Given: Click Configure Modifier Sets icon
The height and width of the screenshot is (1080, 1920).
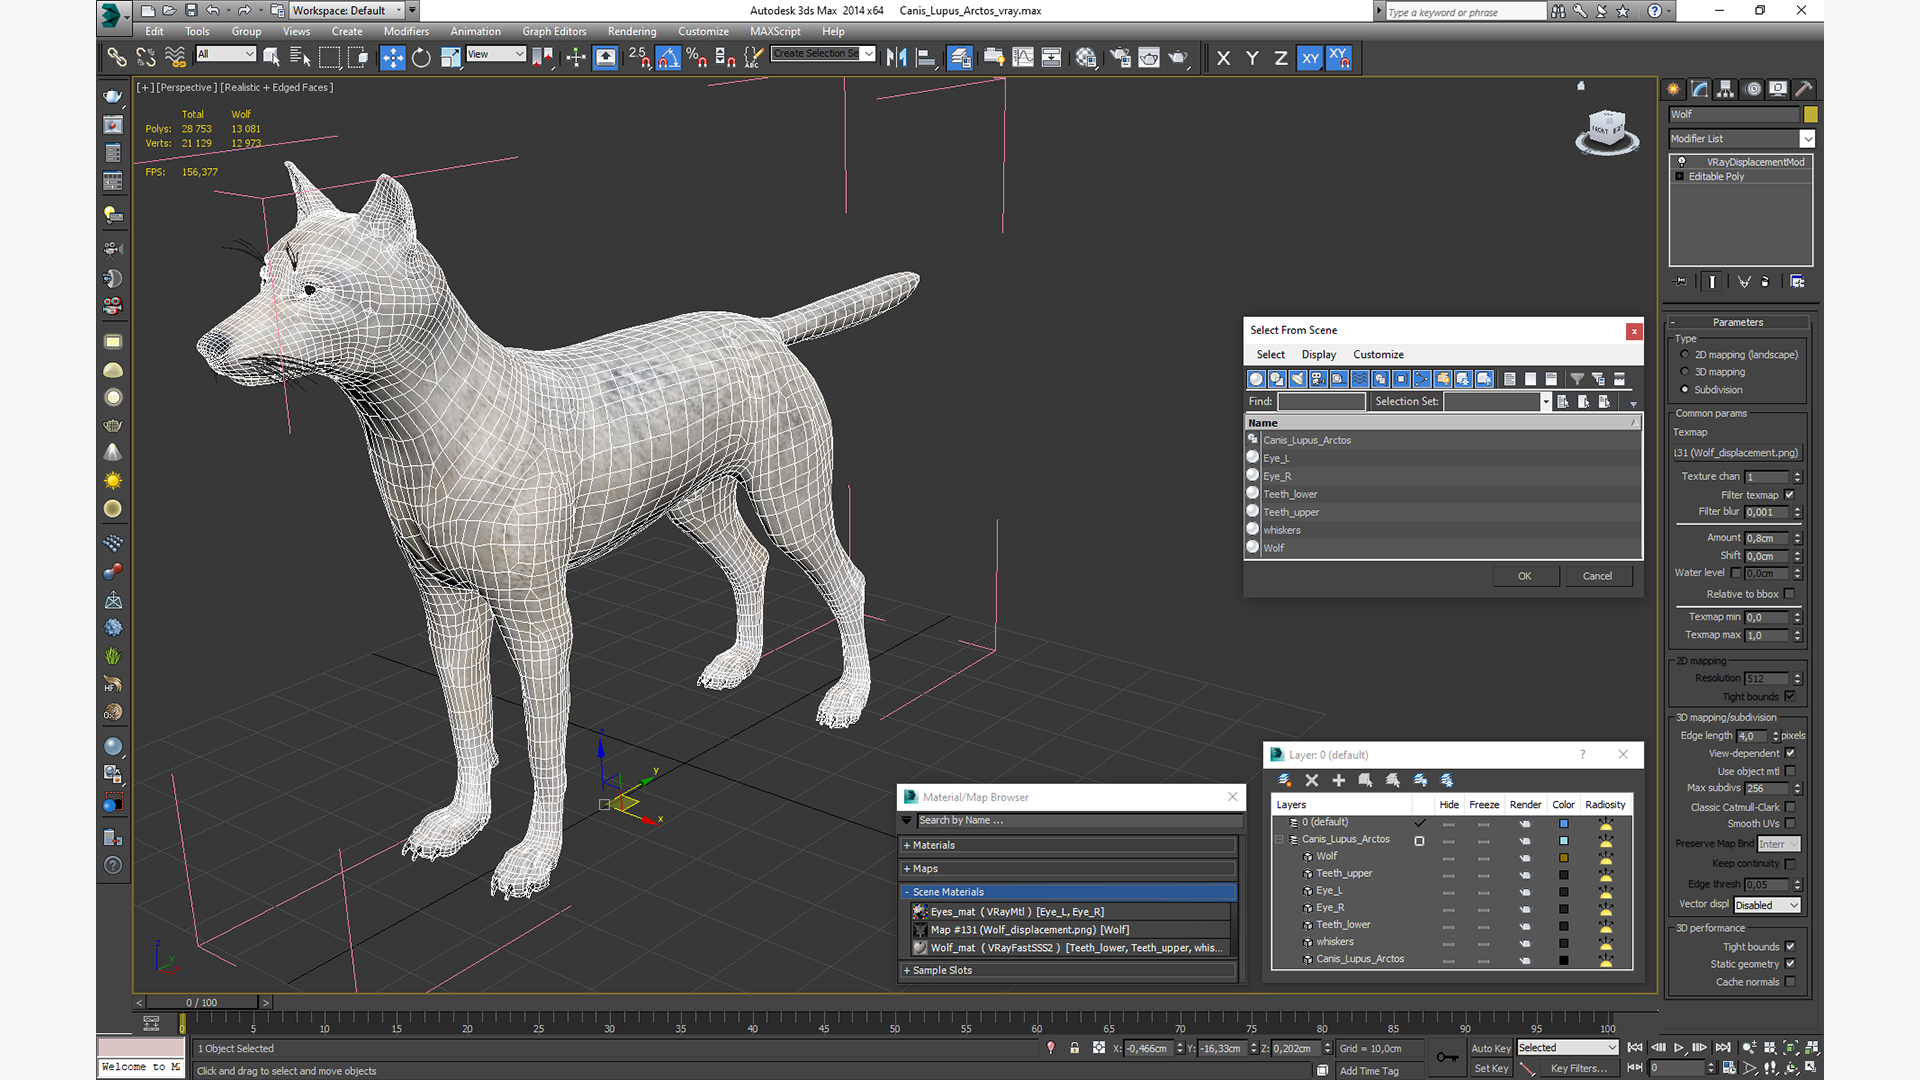Looking at the screenshot, I should (x=1797, y=282).
